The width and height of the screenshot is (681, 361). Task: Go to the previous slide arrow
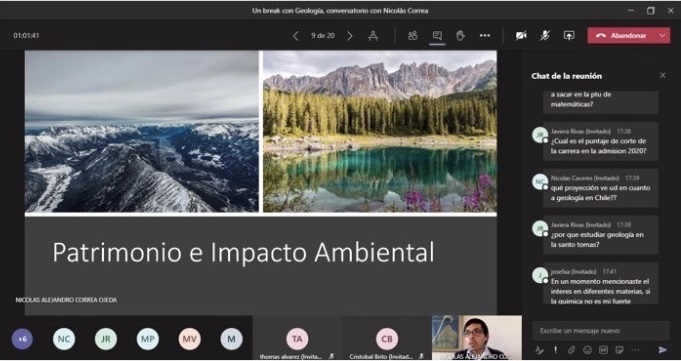click(x=296, y=36)
